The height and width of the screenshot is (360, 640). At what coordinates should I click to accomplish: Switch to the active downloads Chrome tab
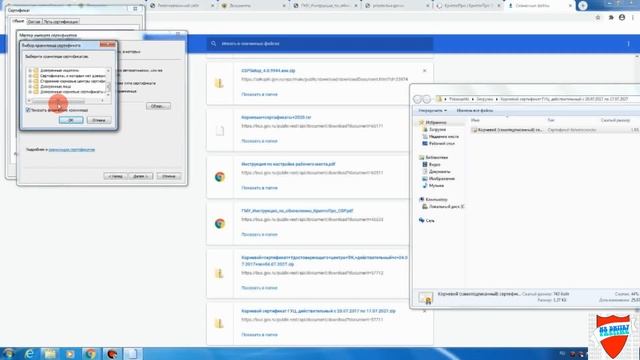(539, 6)
